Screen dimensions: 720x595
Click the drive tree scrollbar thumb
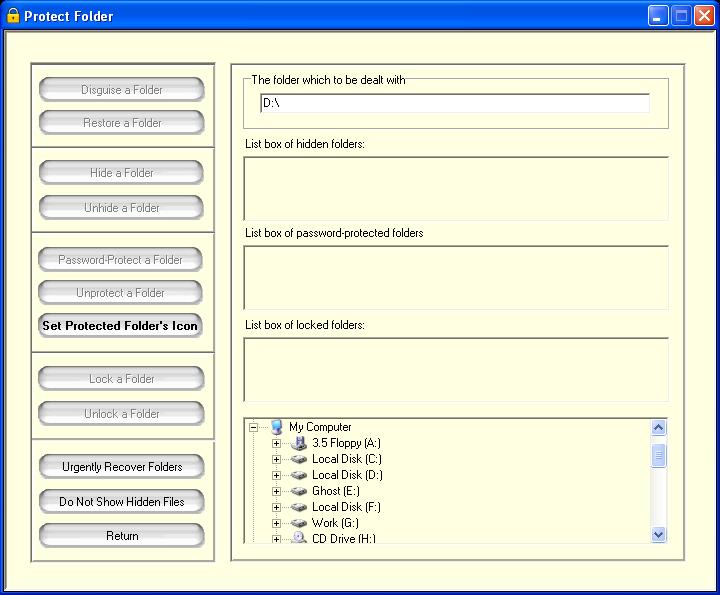click(x=658, y=455)
